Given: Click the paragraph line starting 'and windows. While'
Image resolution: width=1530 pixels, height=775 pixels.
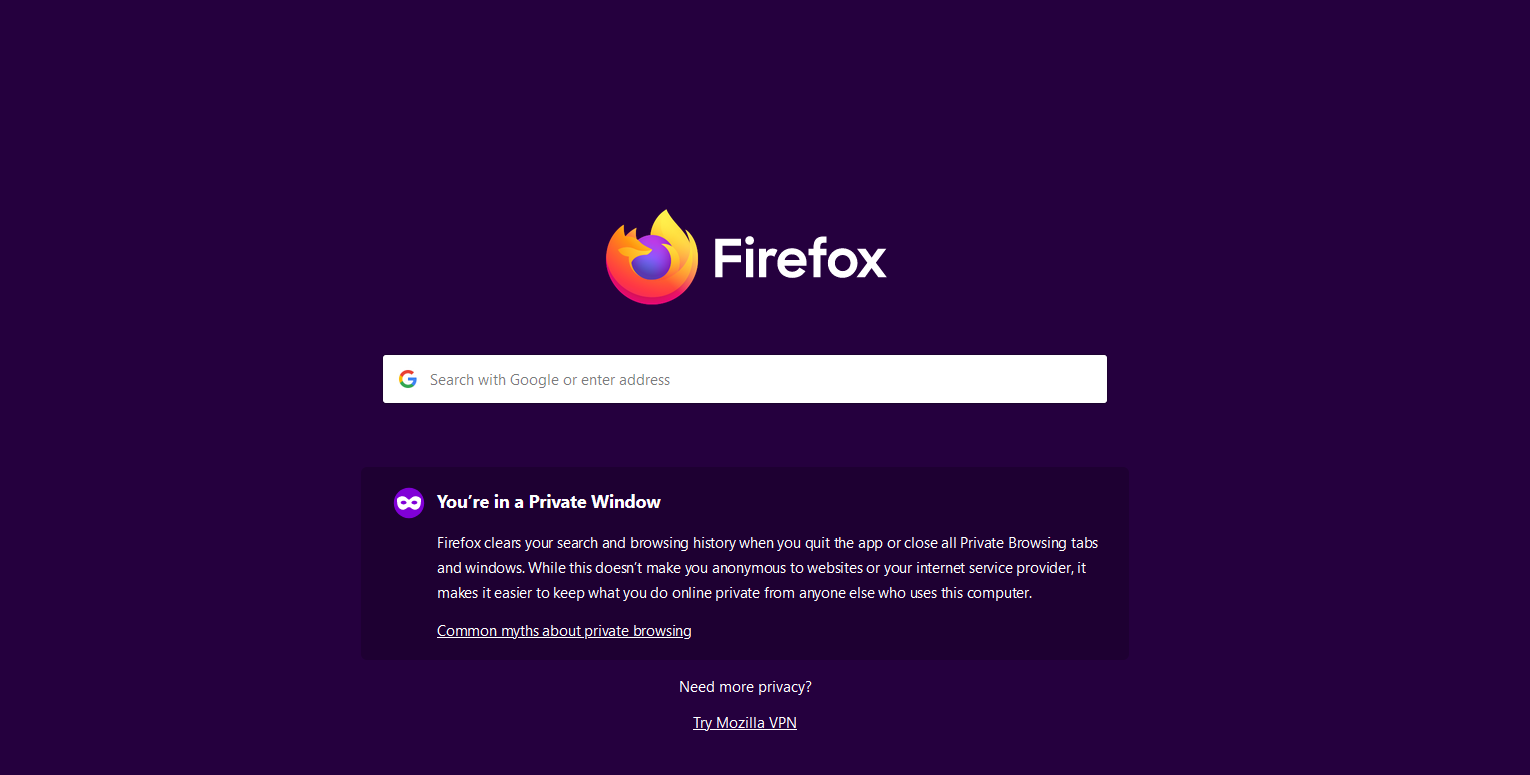Looking at the screenshot, I should 761,568.
